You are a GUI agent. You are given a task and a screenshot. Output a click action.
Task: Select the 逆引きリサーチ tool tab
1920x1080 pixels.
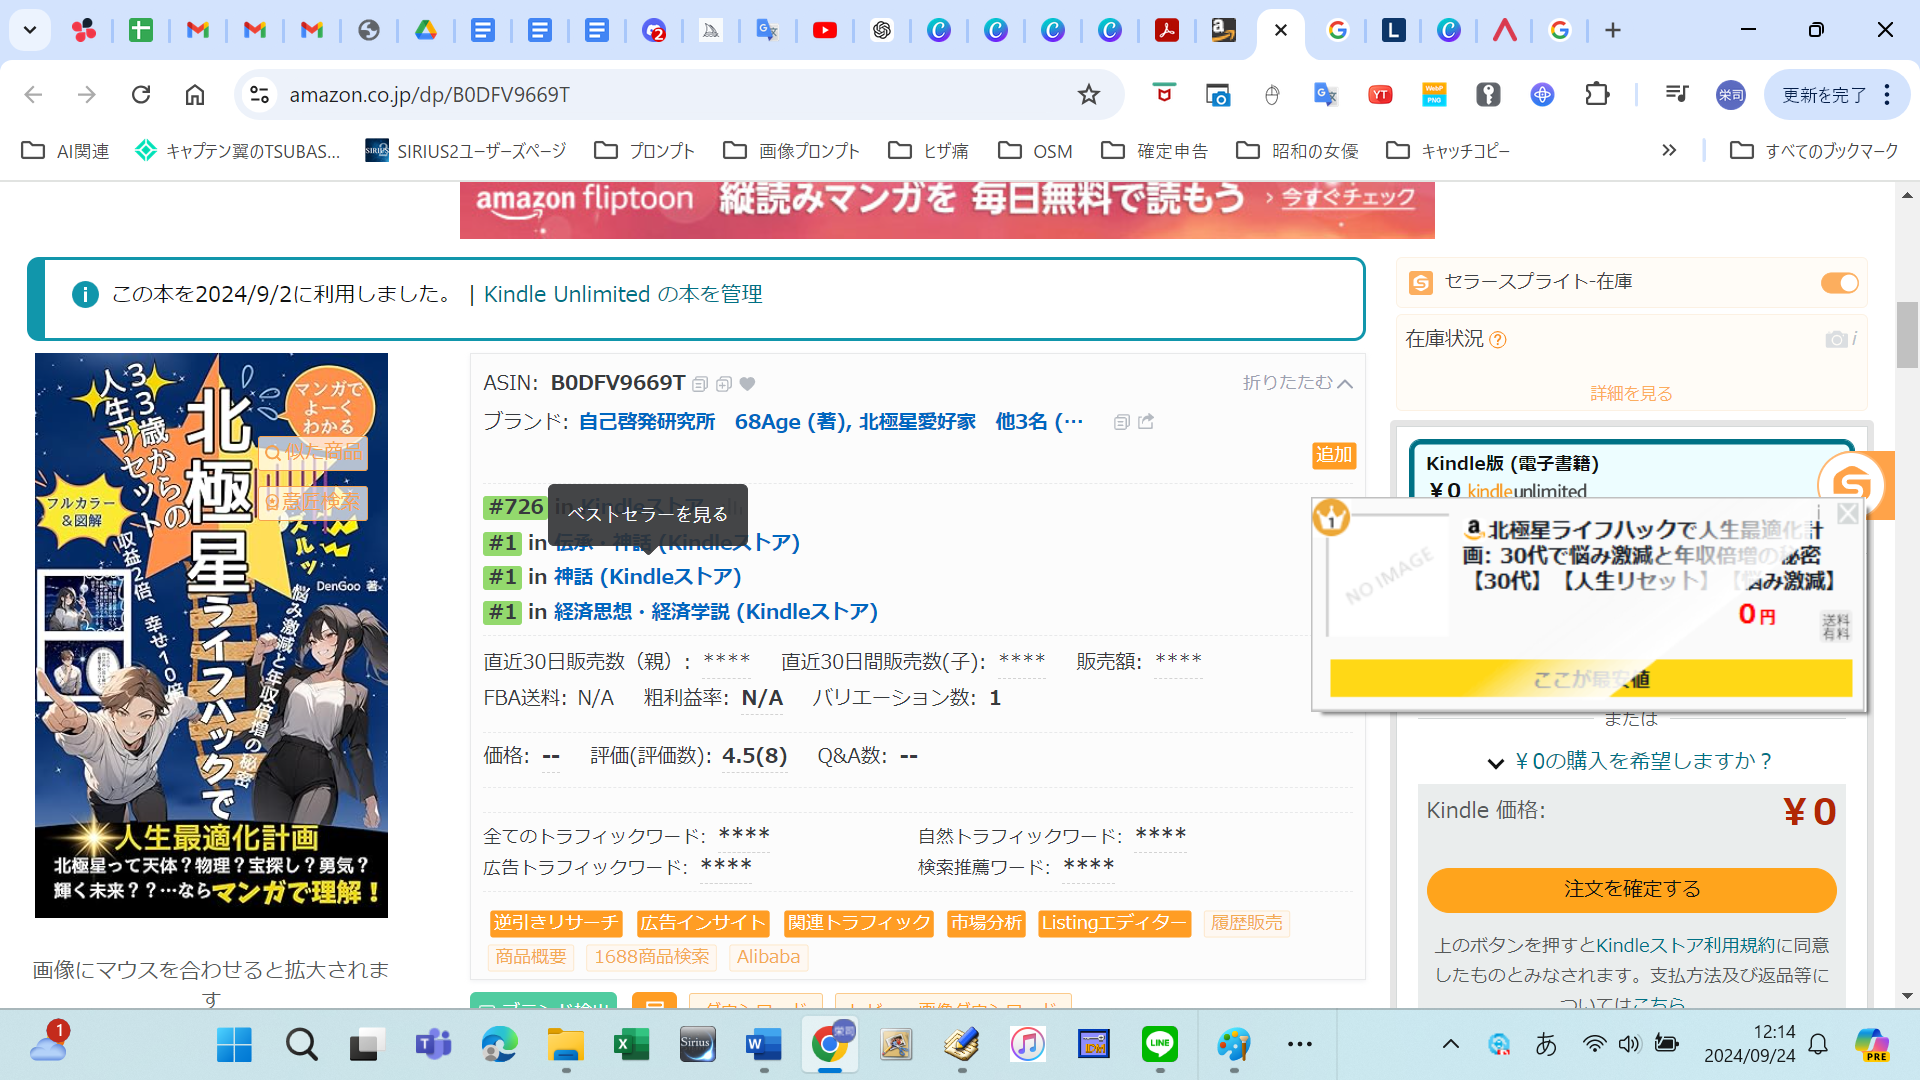coord(556,923)
